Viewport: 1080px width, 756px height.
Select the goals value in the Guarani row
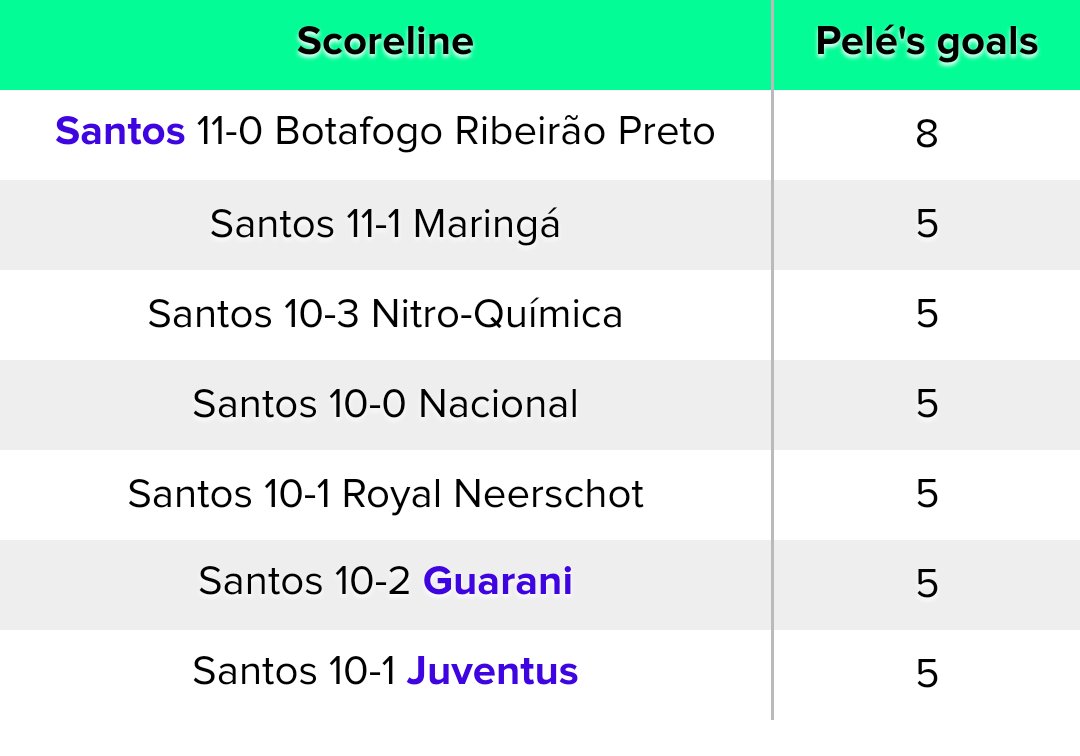click(926, 584)
